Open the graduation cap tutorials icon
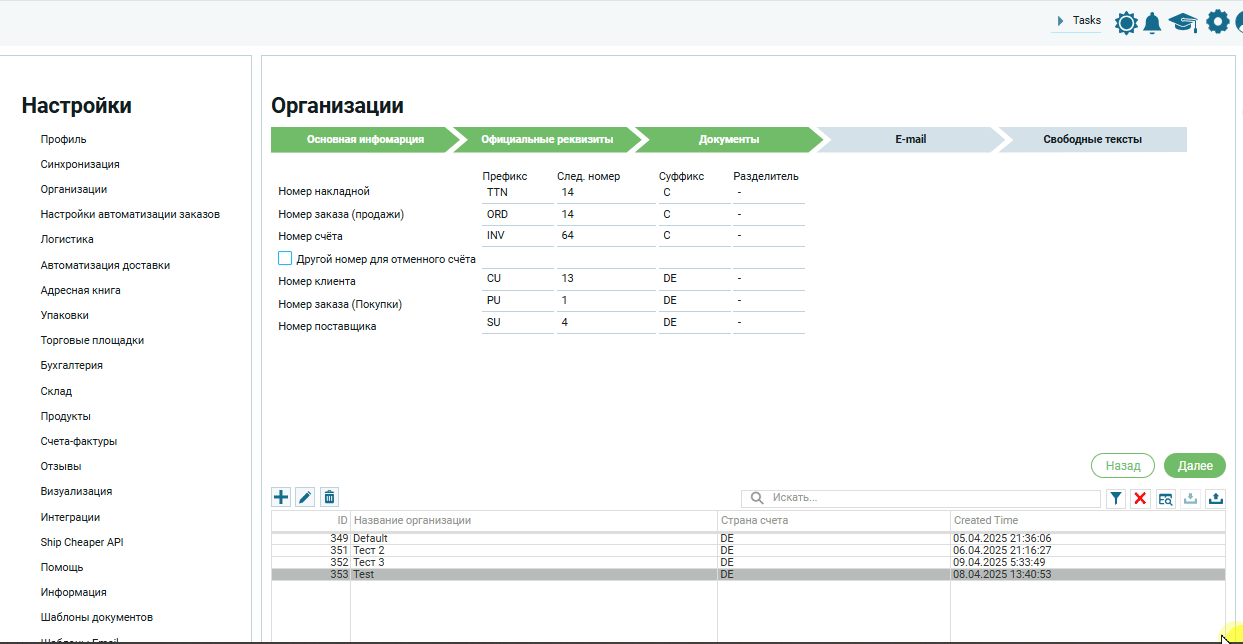Viewport: 1243px width, 644px height. click(1183, 23)
